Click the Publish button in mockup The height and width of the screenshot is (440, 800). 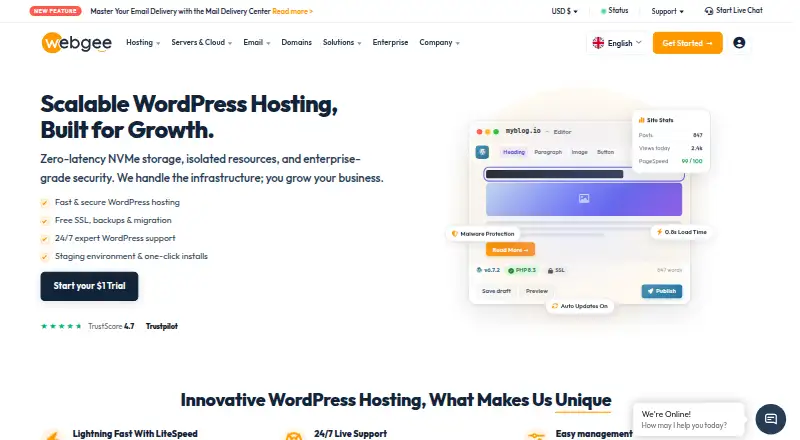[662, 291]
